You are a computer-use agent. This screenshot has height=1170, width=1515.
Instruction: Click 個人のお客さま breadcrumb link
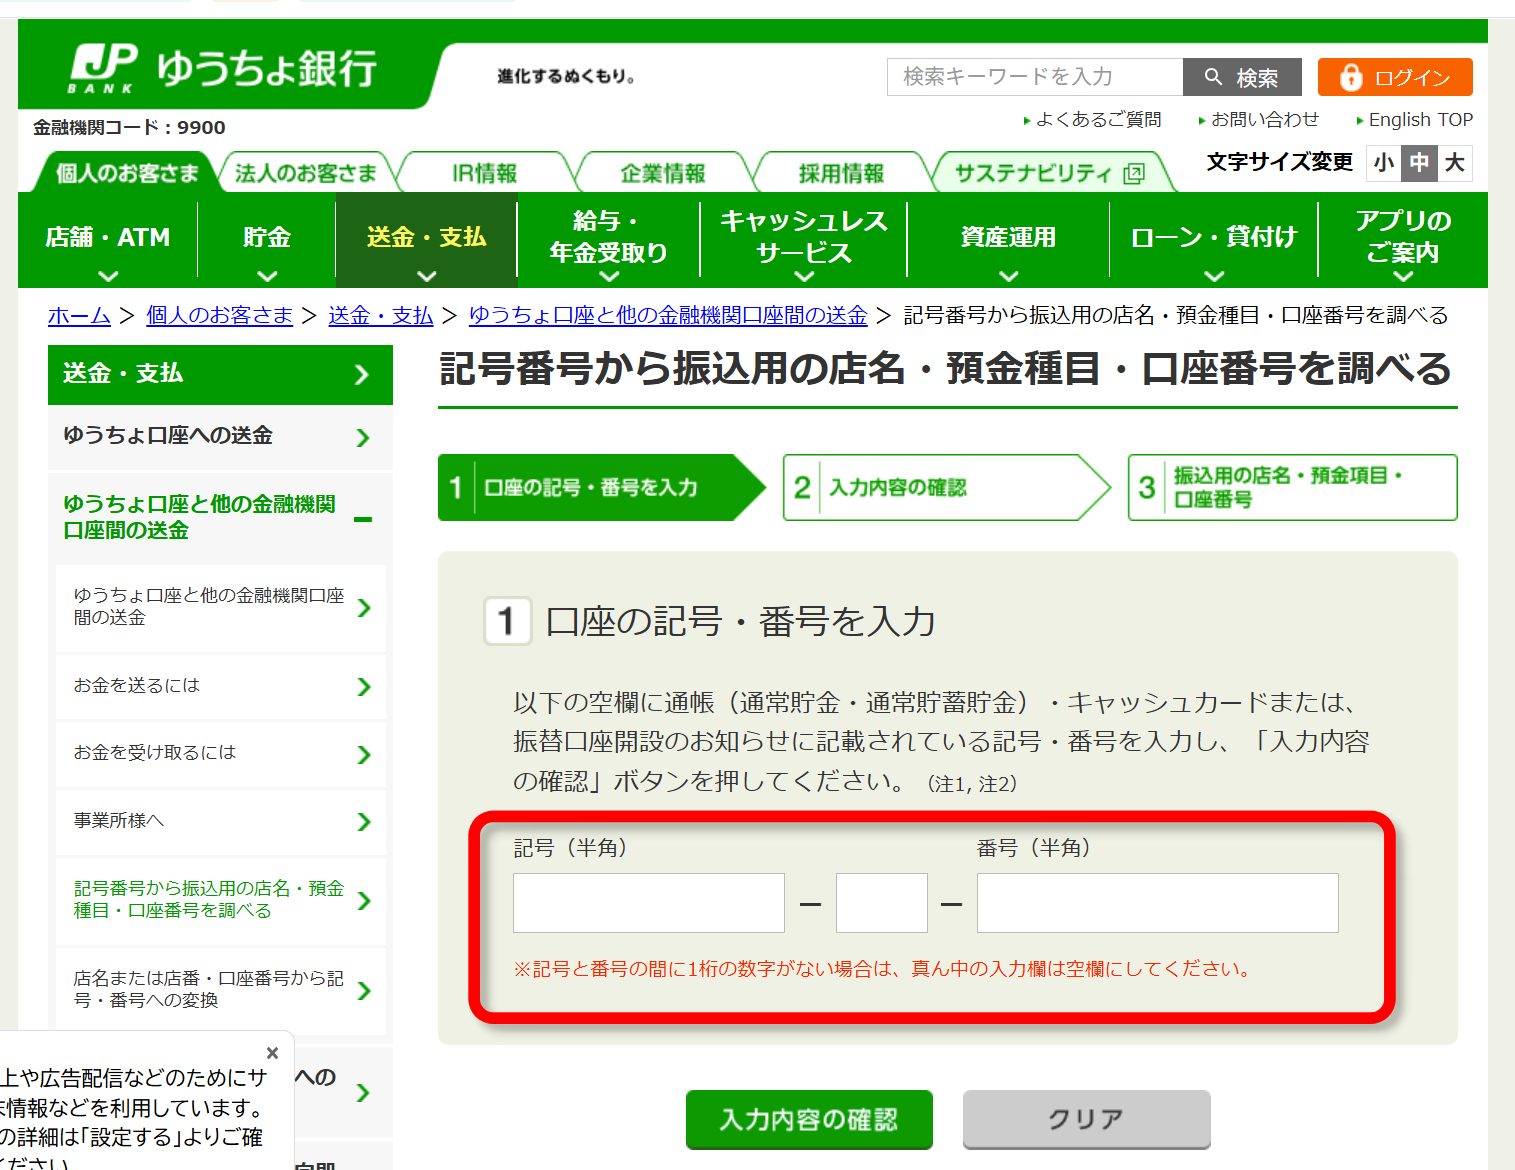coord(219,316)
